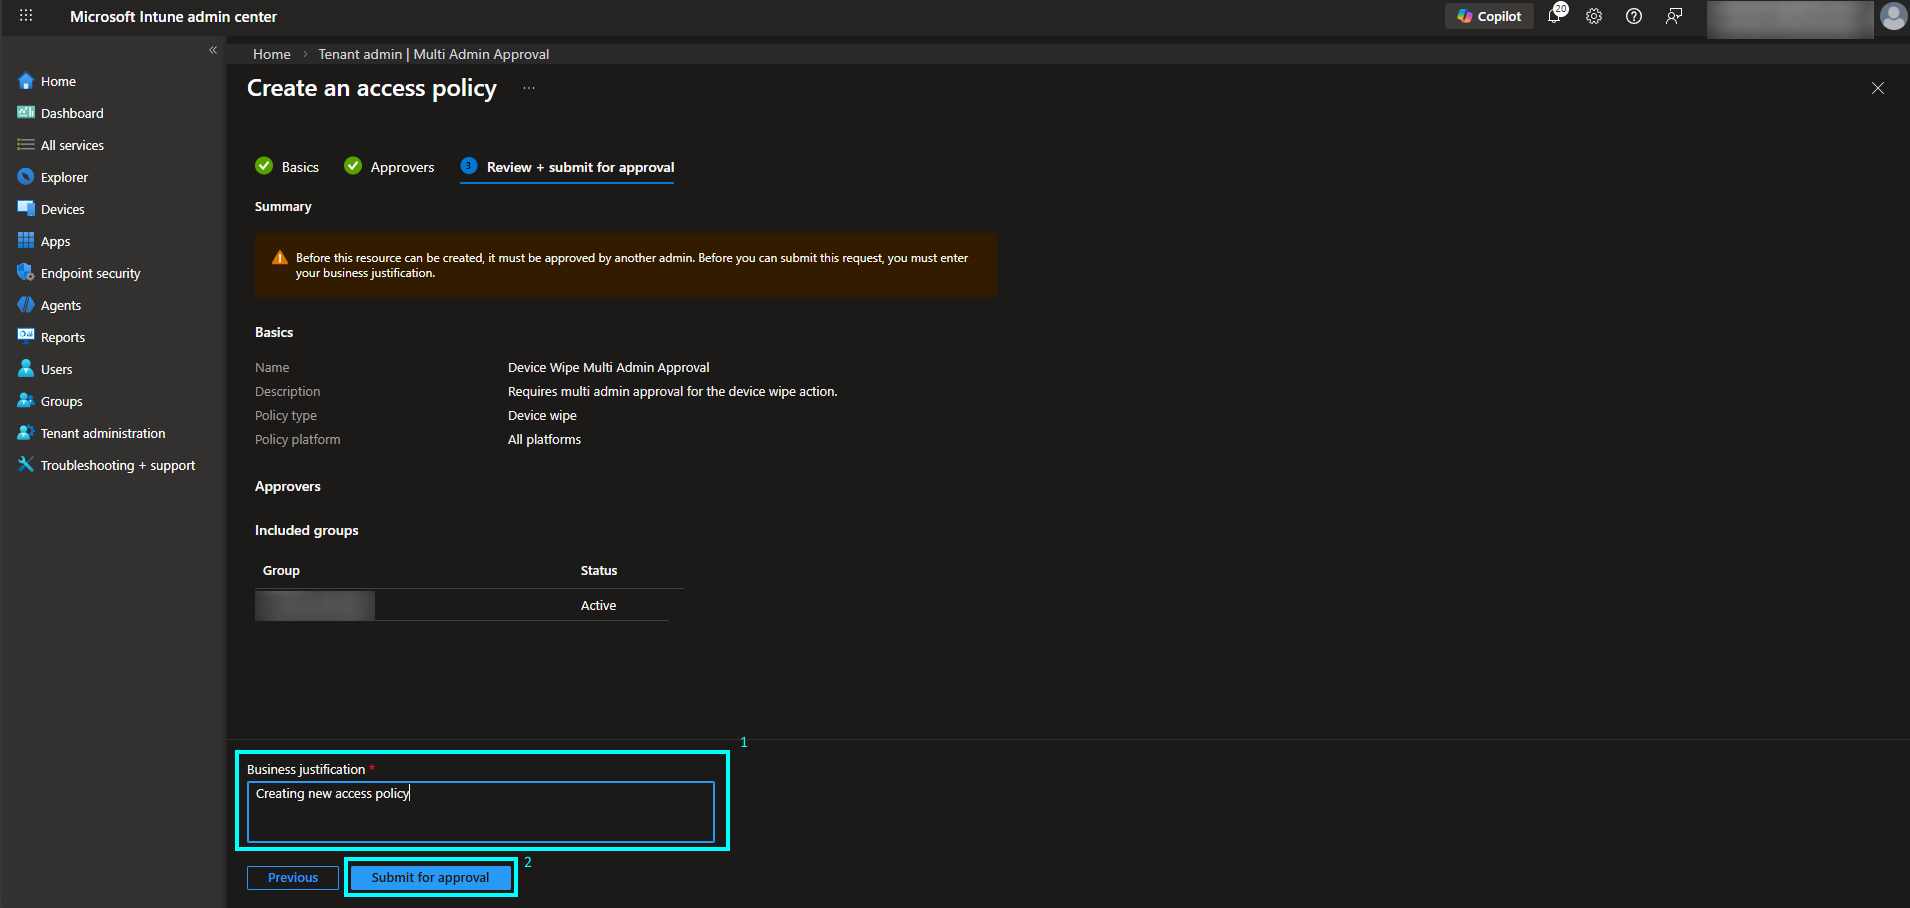Select the 'Device Wipe Multi Admin Approval' name value

pos(609,367)
